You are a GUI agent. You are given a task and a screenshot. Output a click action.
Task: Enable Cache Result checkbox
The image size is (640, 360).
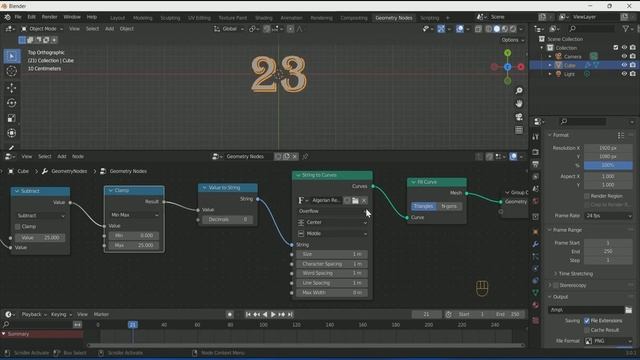[587, 330]
